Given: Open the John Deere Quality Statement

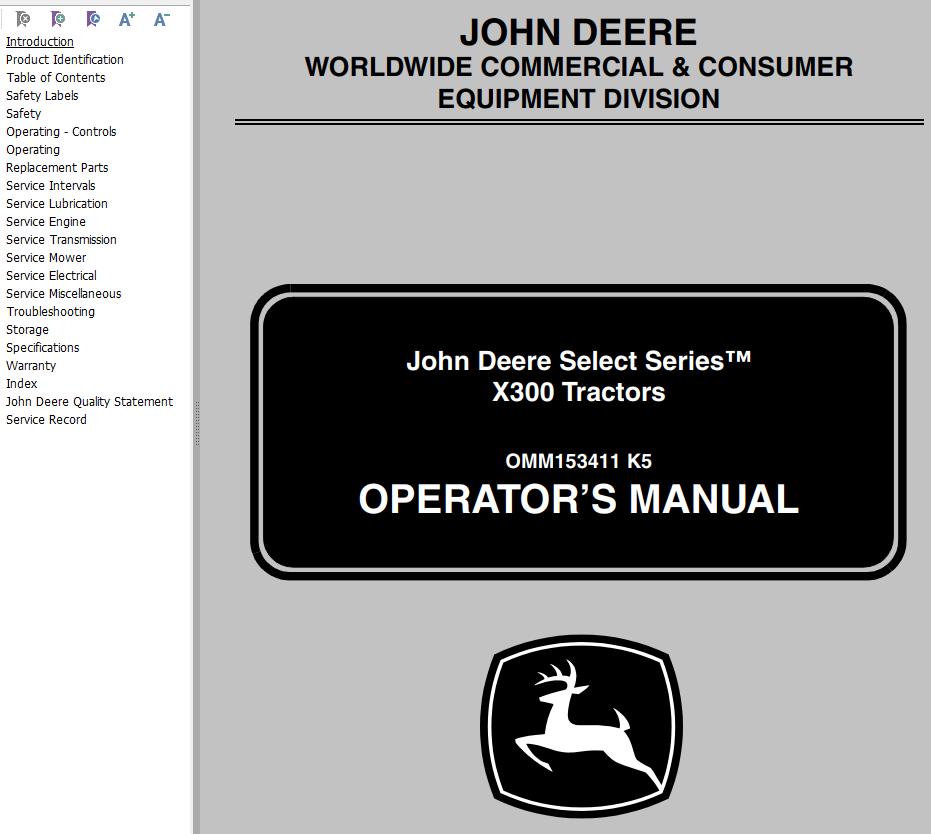Looking at the screenshot, I should point(88,401).
